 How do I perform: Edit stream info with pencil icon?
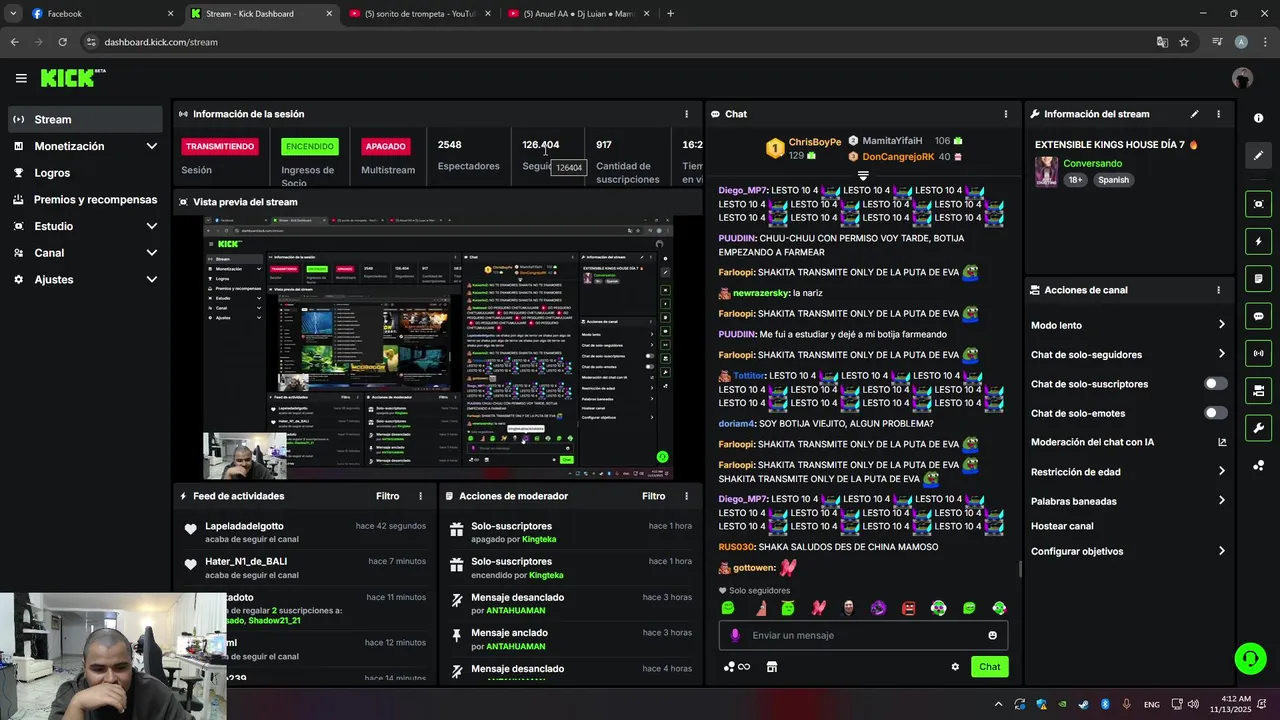(1194, 114)
